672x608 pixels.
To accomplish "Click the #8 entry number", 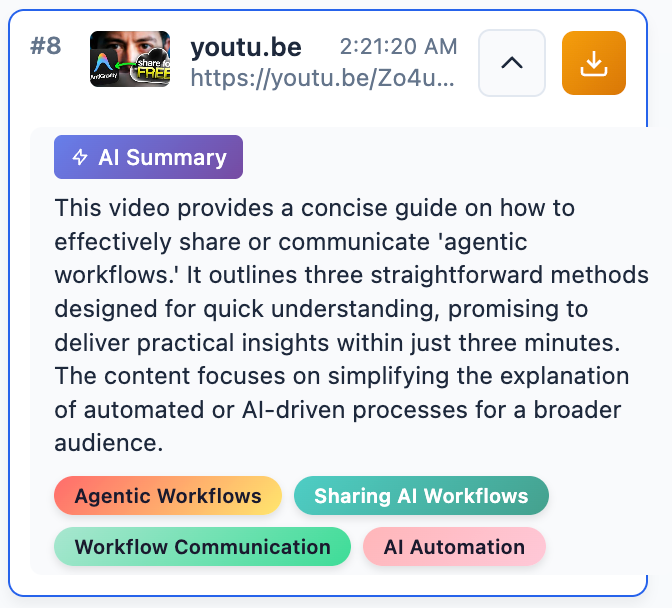I will (x=46, y=46).
